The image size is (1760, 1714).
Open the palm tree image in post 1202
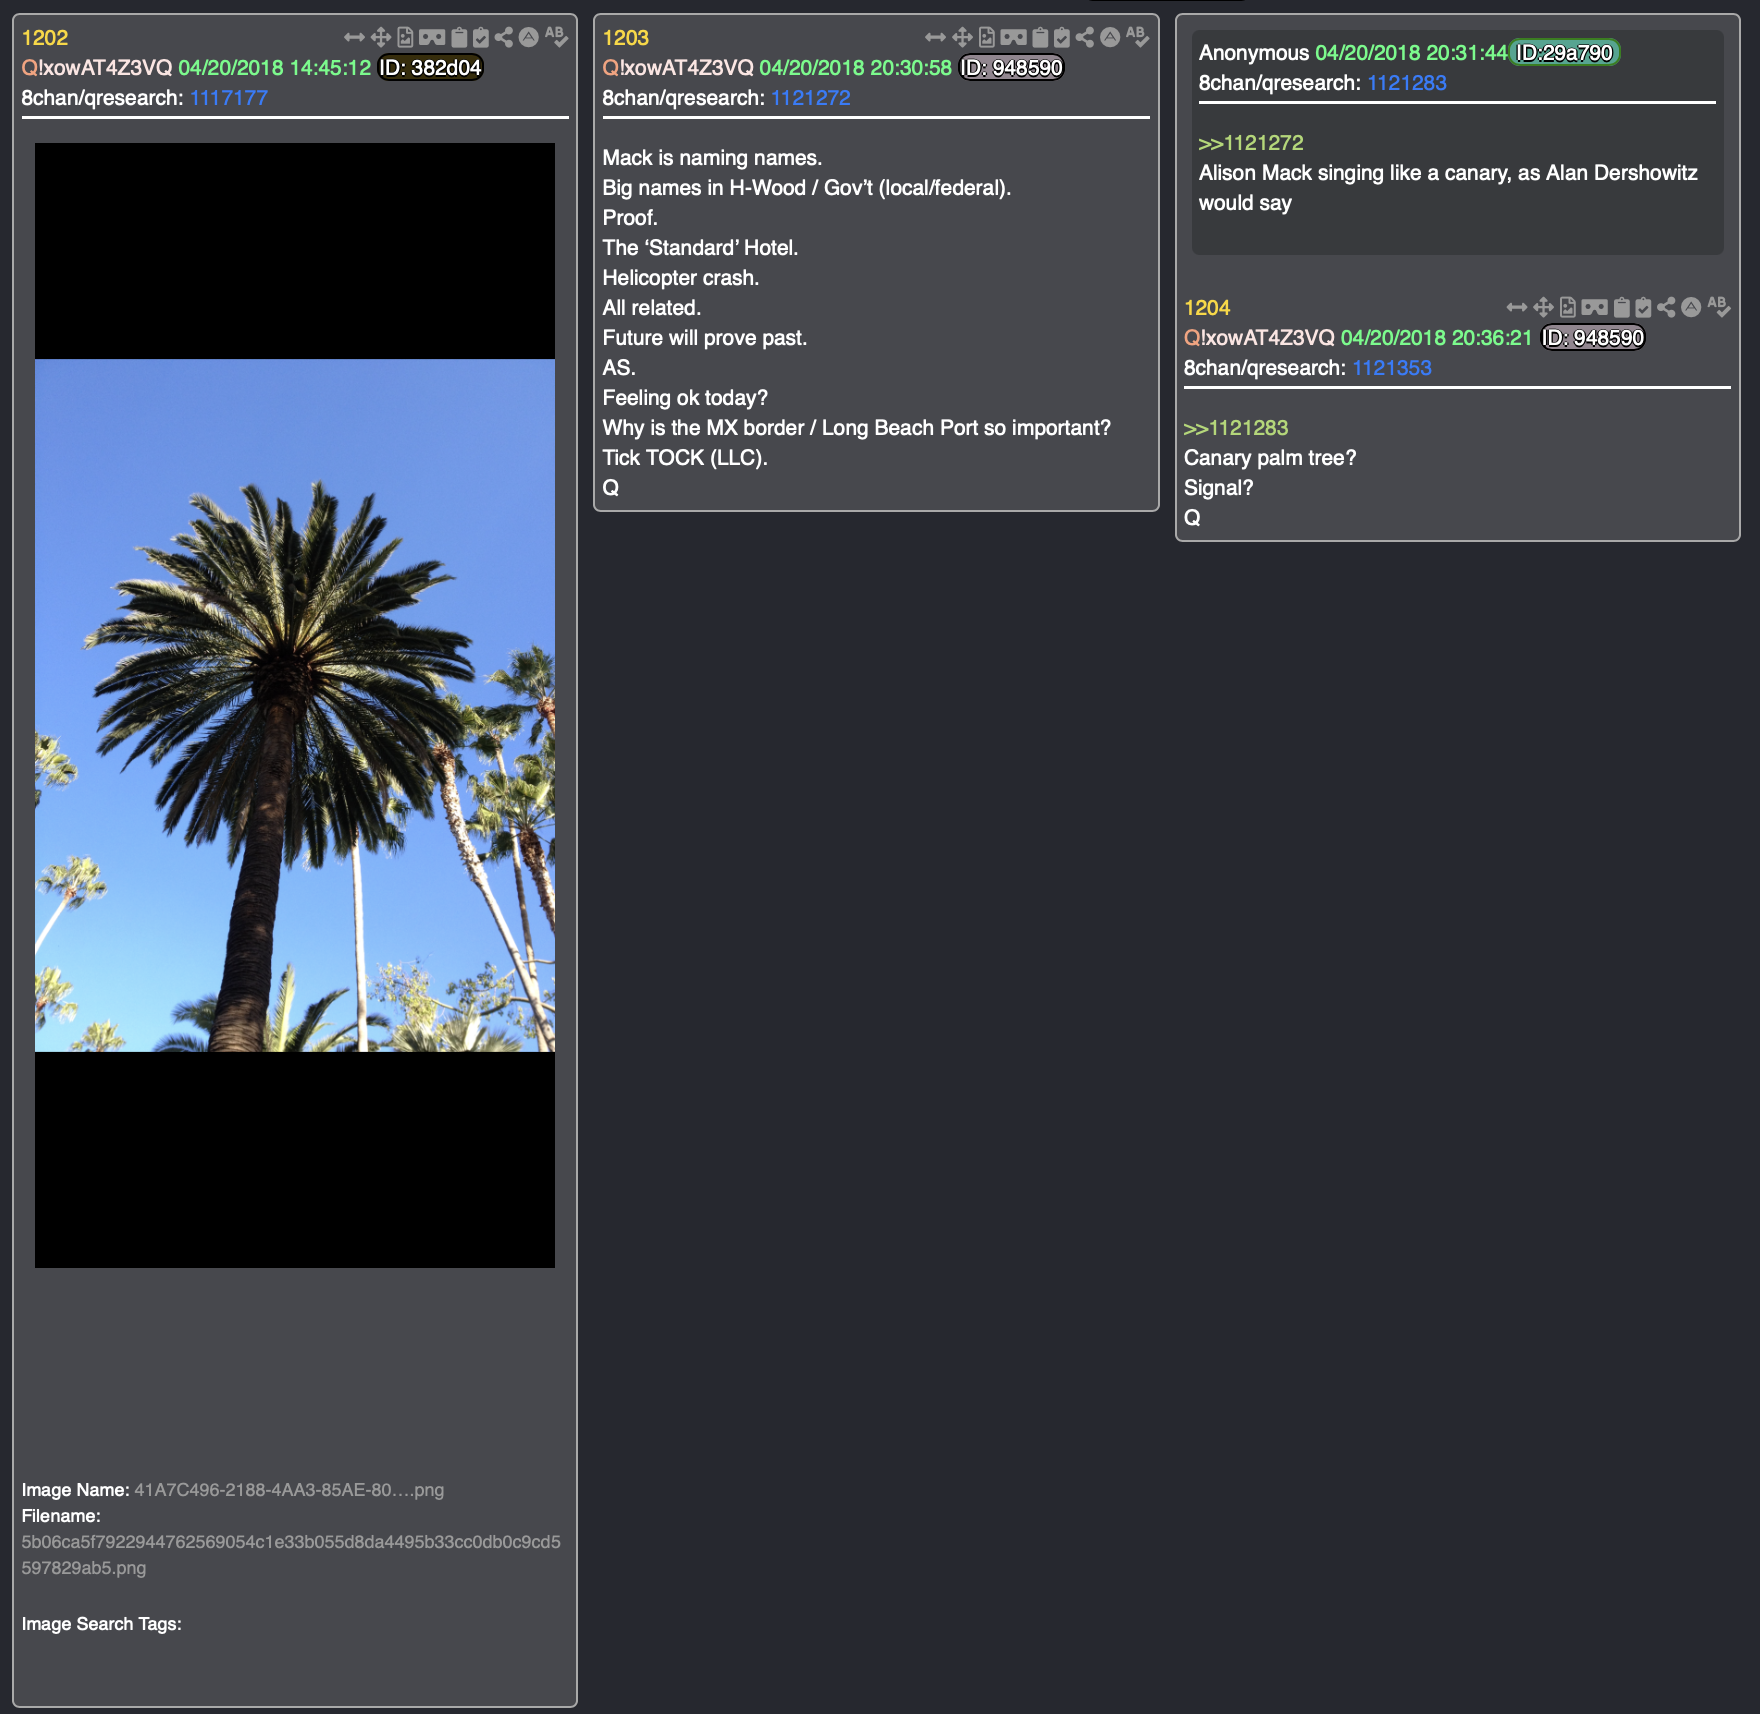[295, 705]
